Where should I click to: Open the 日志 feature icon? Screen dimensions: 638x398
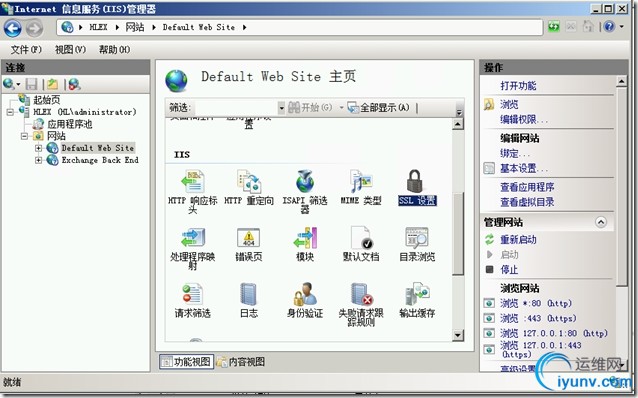point(249,294)
